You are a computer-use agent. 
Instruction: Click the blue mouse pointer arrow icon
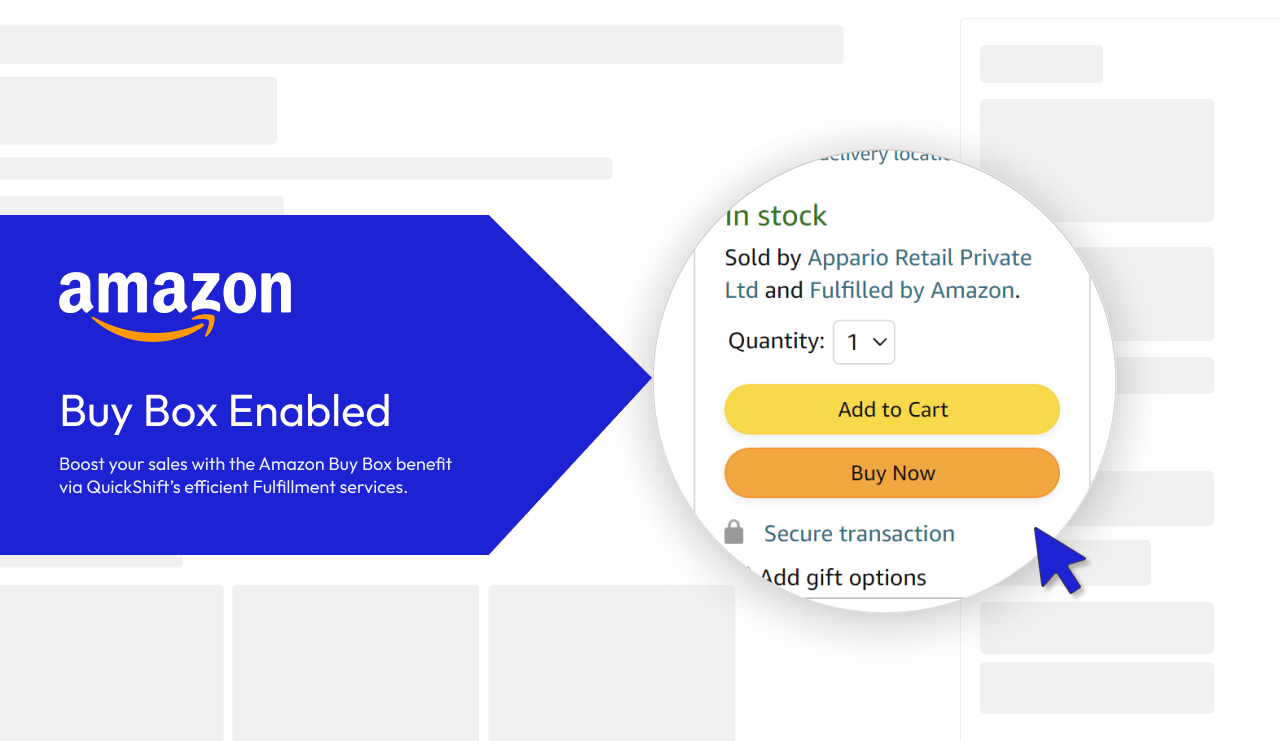pos(1058,560)
